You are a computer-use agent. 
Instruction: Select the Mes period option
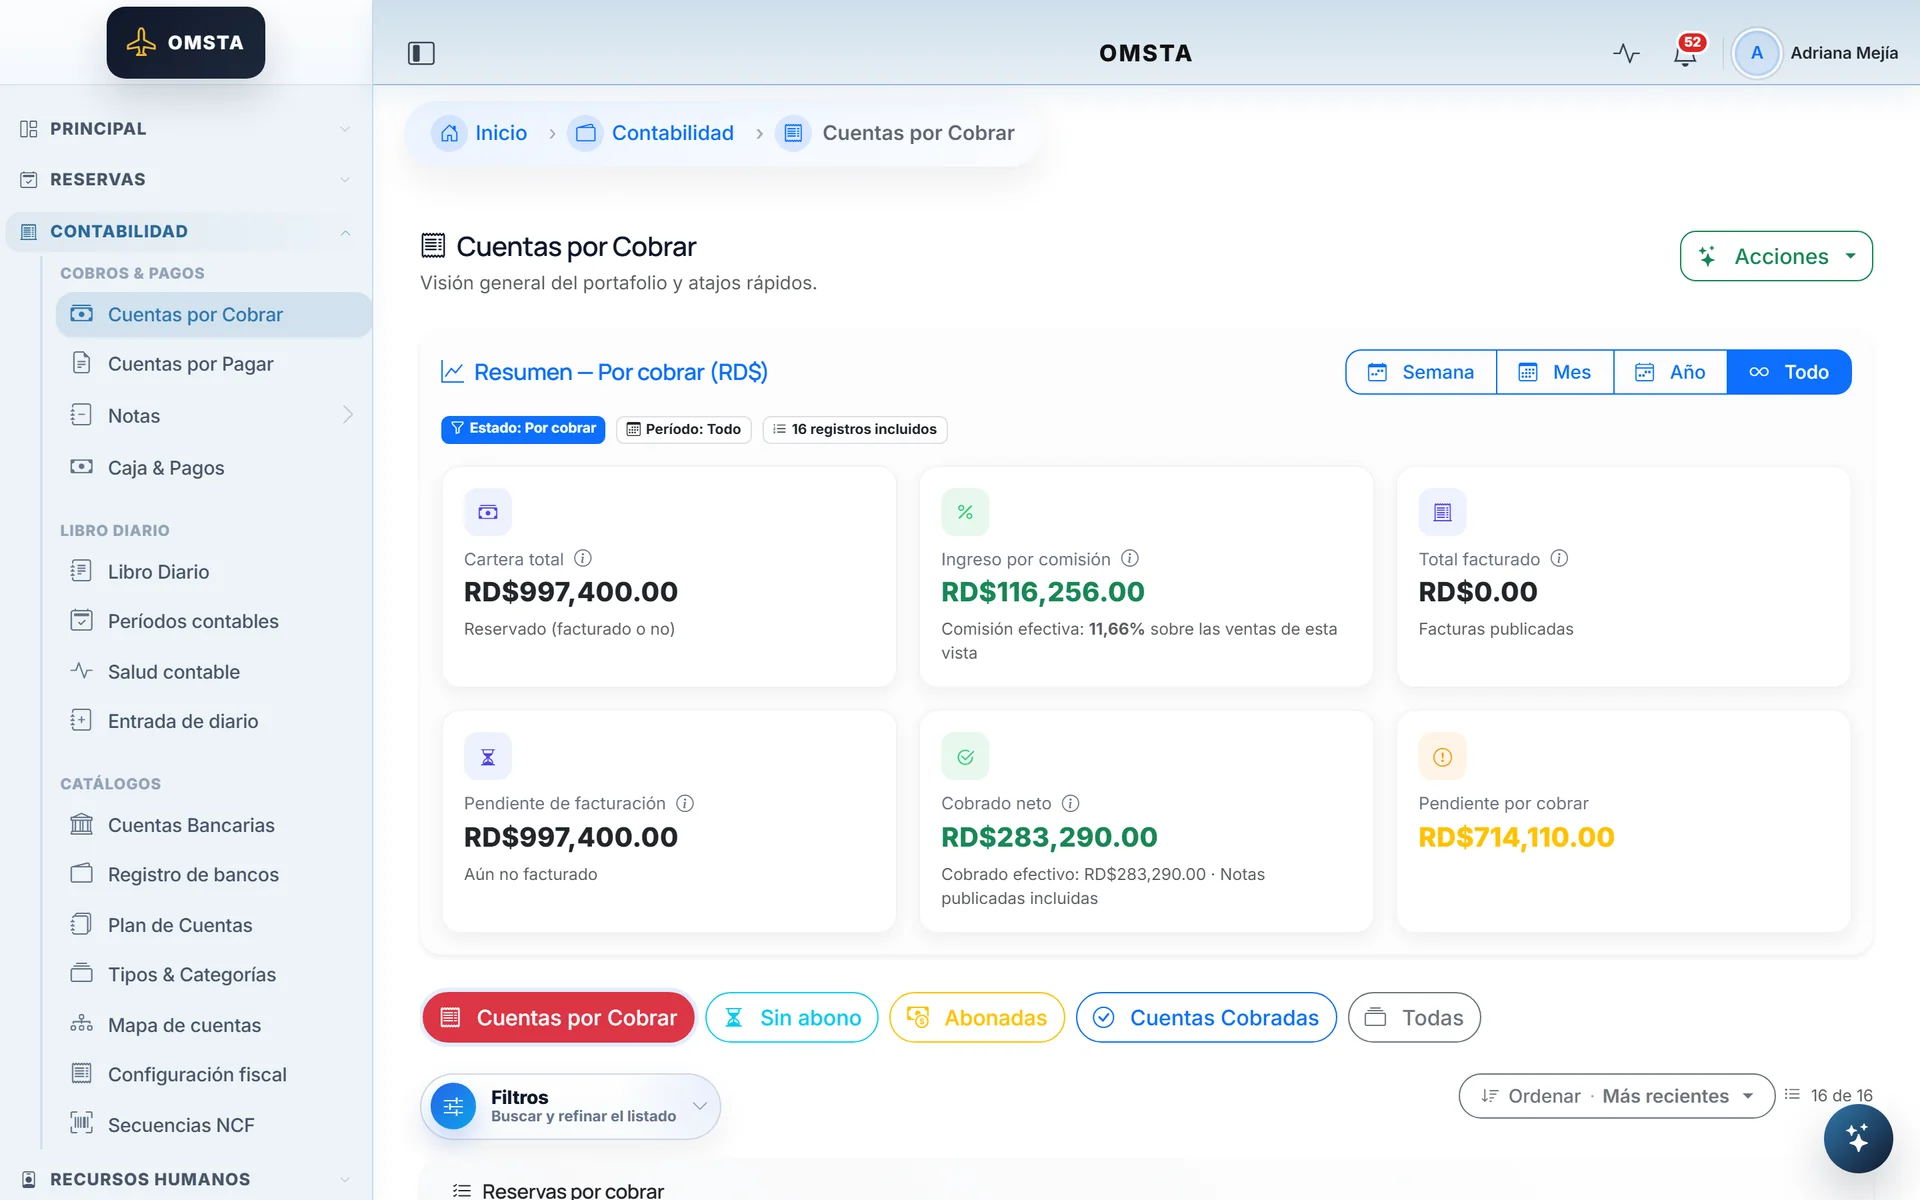[x=1555, y=372]
